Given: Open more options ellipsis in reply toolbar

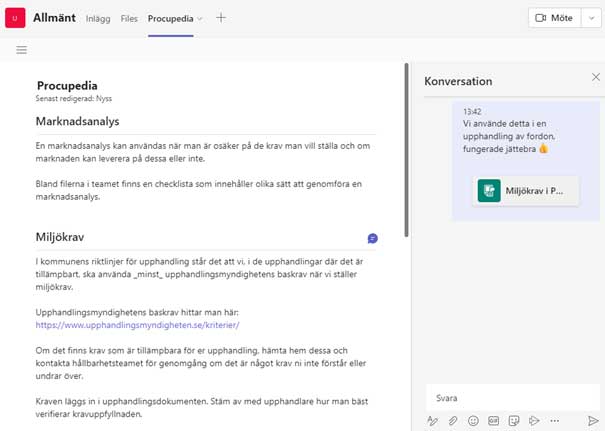Looking at the screenshot, I should click(555, 421).
